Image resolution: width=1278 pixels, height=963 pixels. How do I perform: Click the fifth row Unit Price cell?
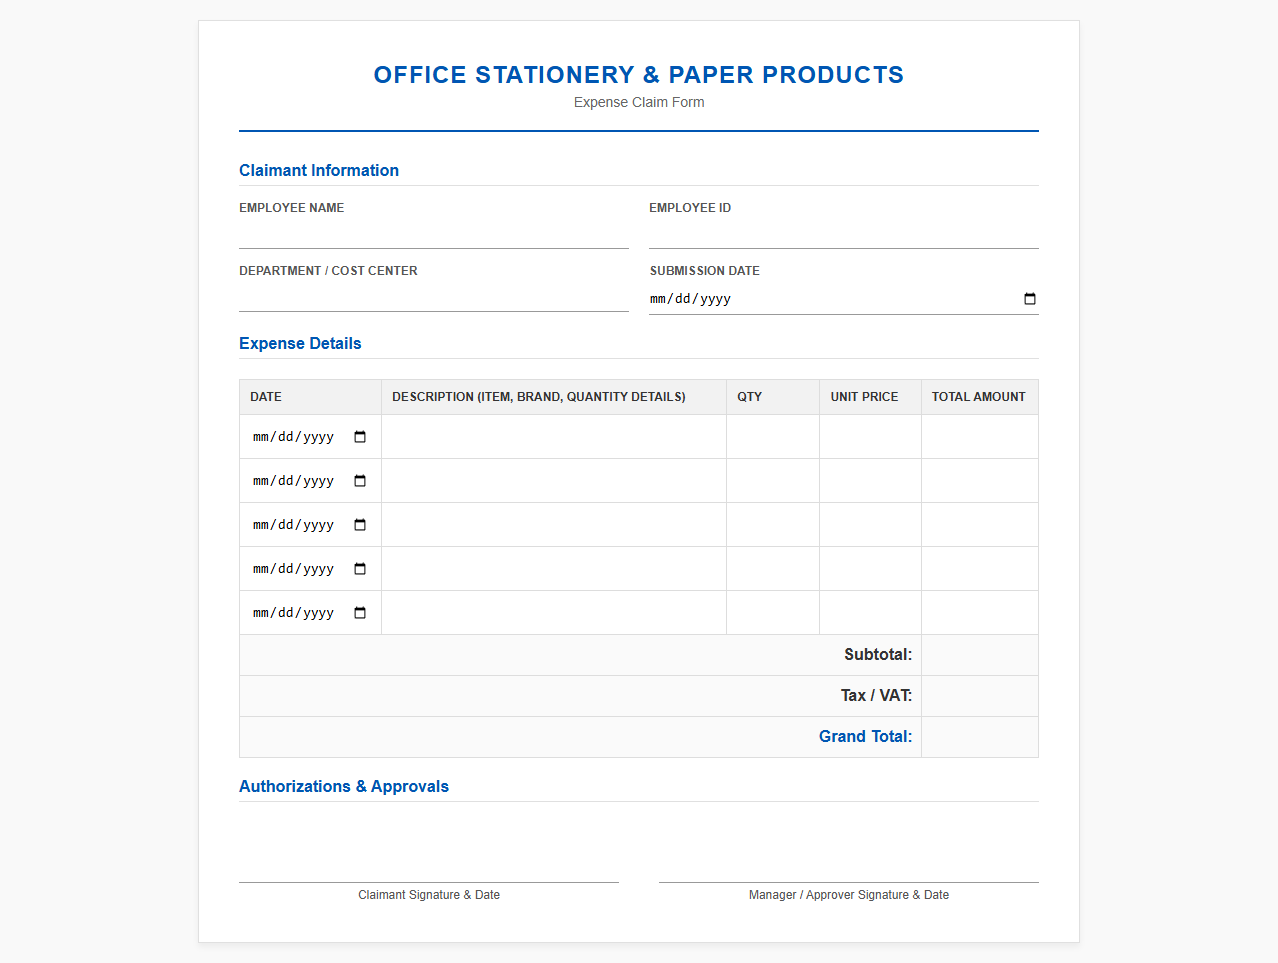click(x=870, y=613)
